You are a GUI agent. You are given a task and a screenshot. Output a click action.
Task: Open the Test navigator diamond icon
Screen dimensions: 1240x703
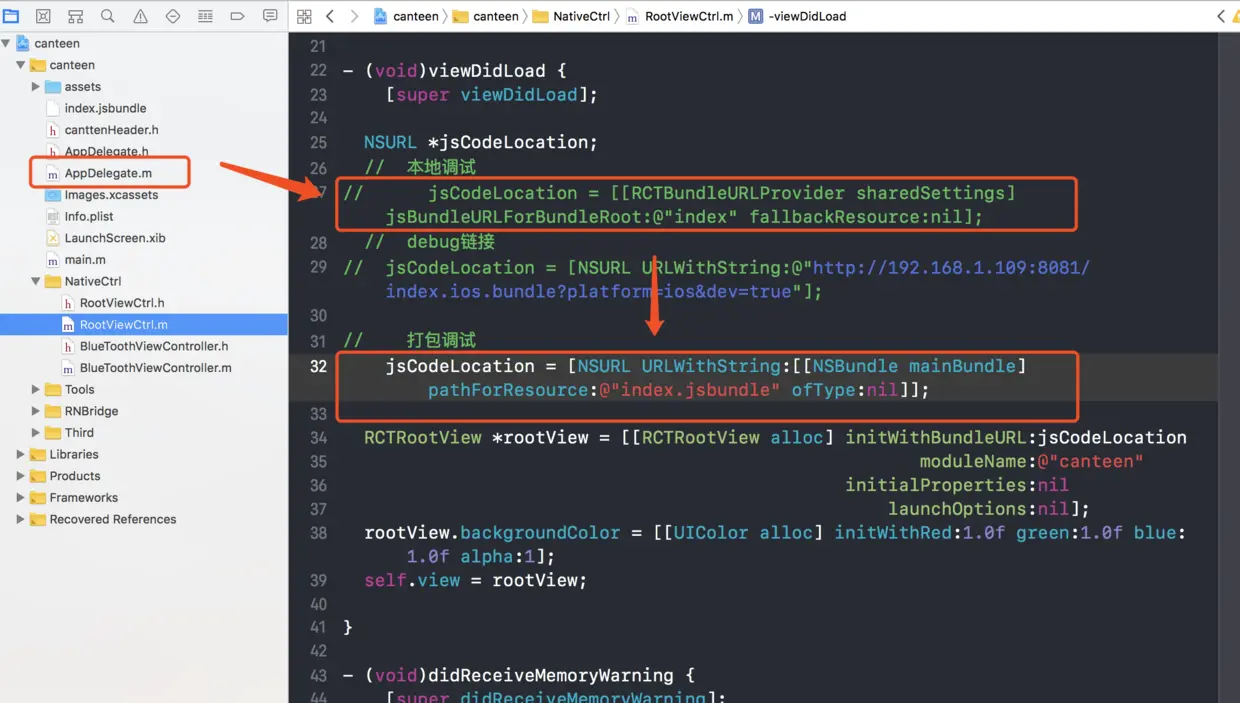click(x=173, y=16)
